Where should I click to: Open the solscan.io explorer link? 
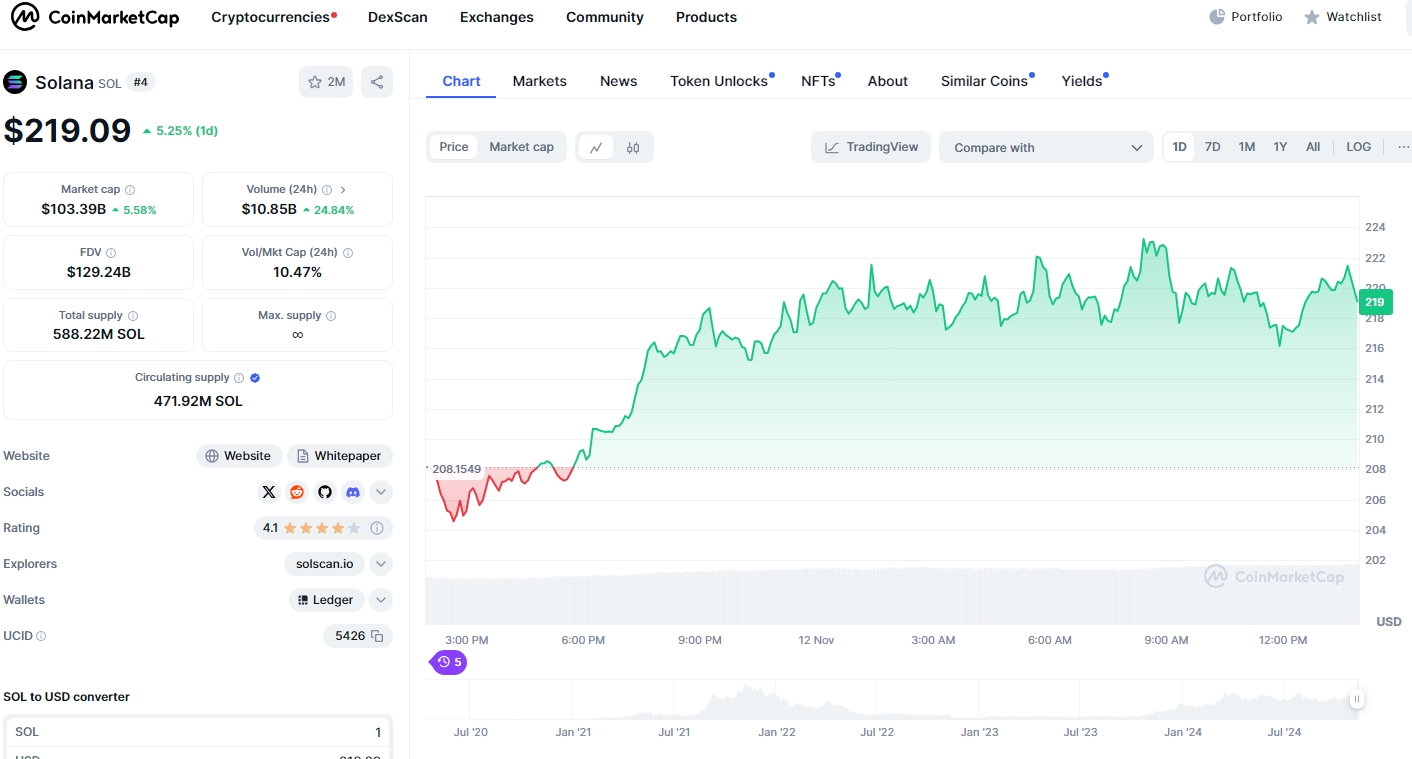[x=325, y=564]
